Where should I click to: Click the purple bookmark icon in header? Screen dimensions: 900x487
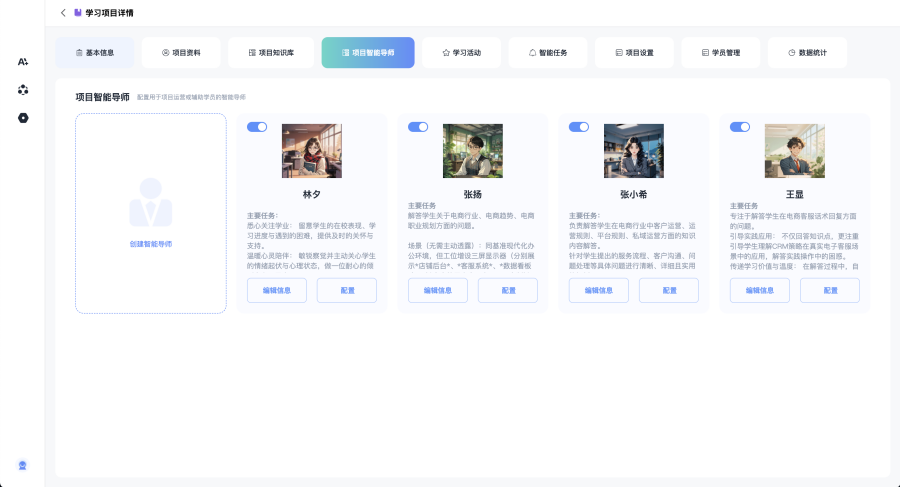point(78,13)
